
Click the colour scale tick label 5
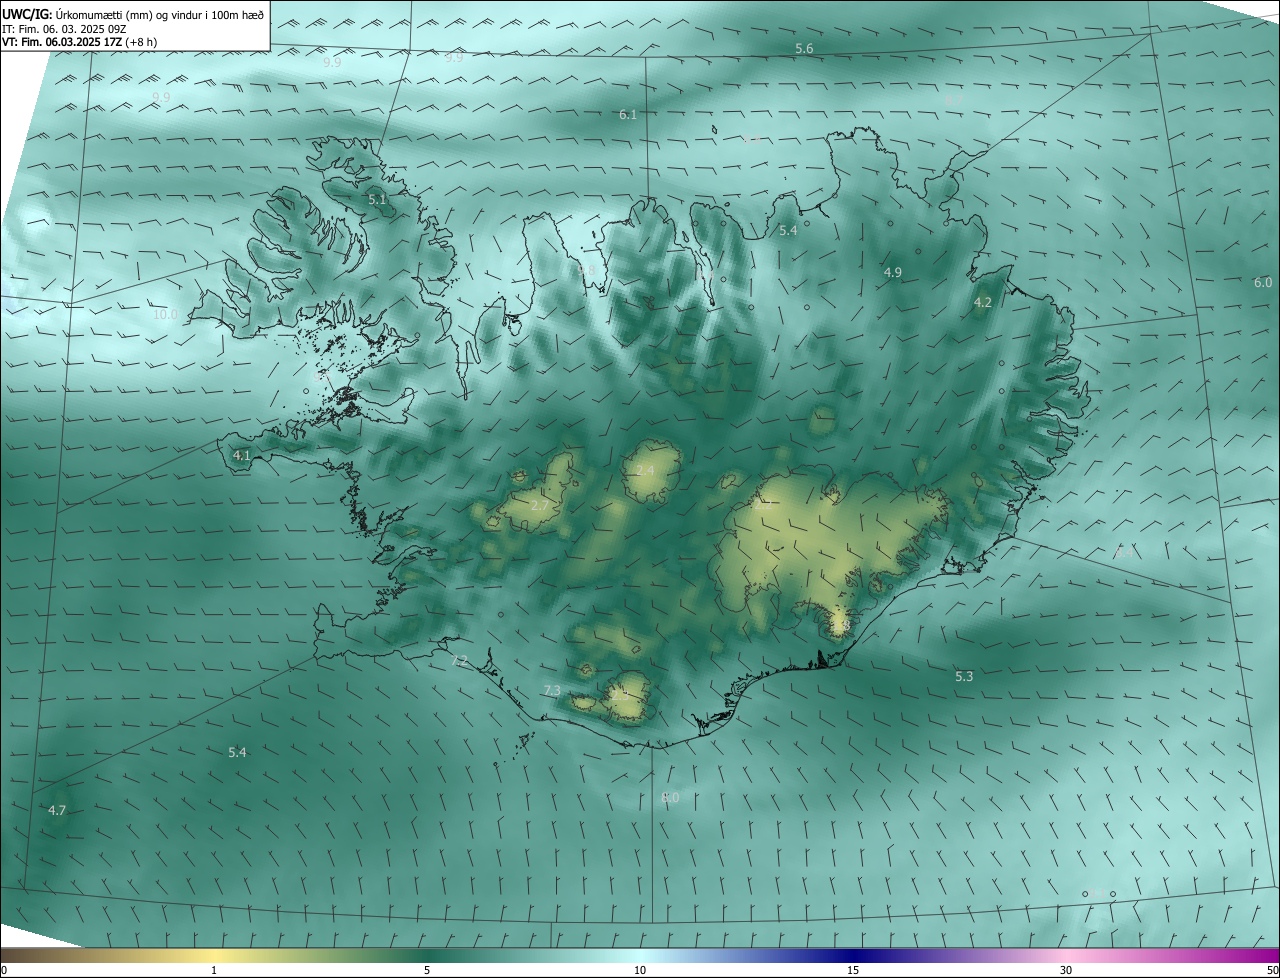point(427,970)
